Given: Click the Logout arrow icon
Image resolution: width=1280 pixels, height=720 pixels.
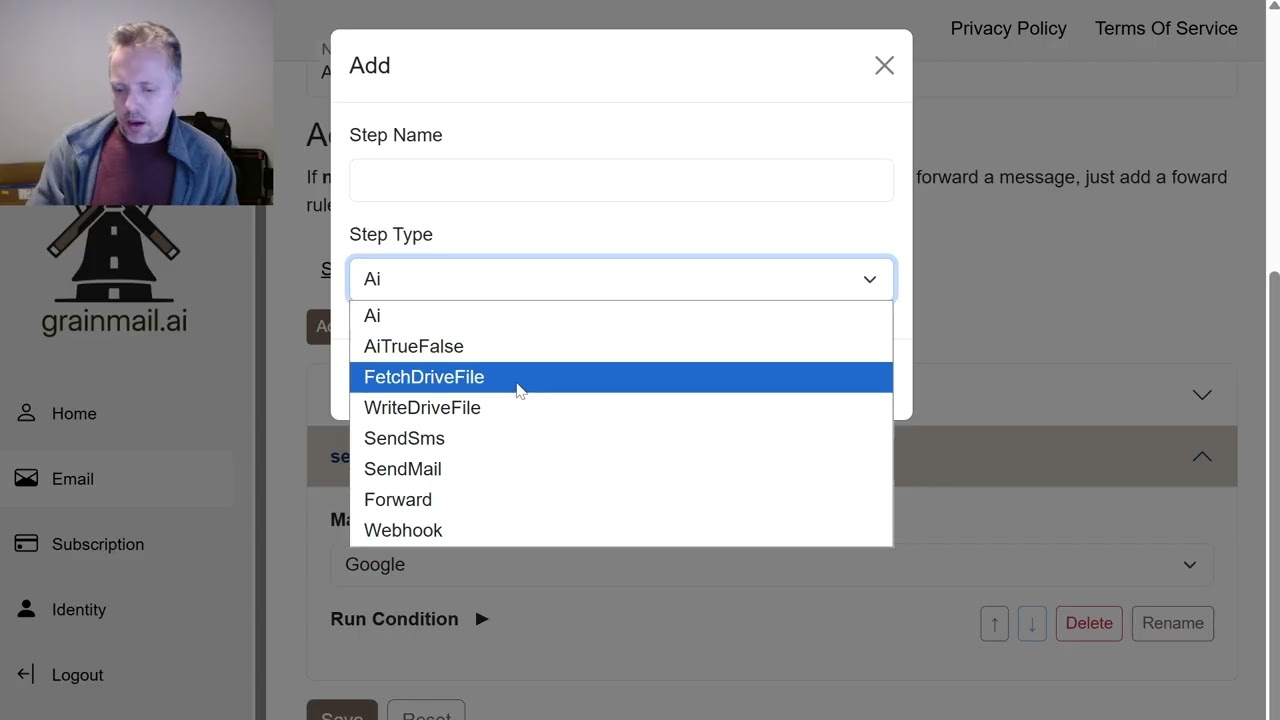Looking at the screenshot, I should [x=26, y=674].
